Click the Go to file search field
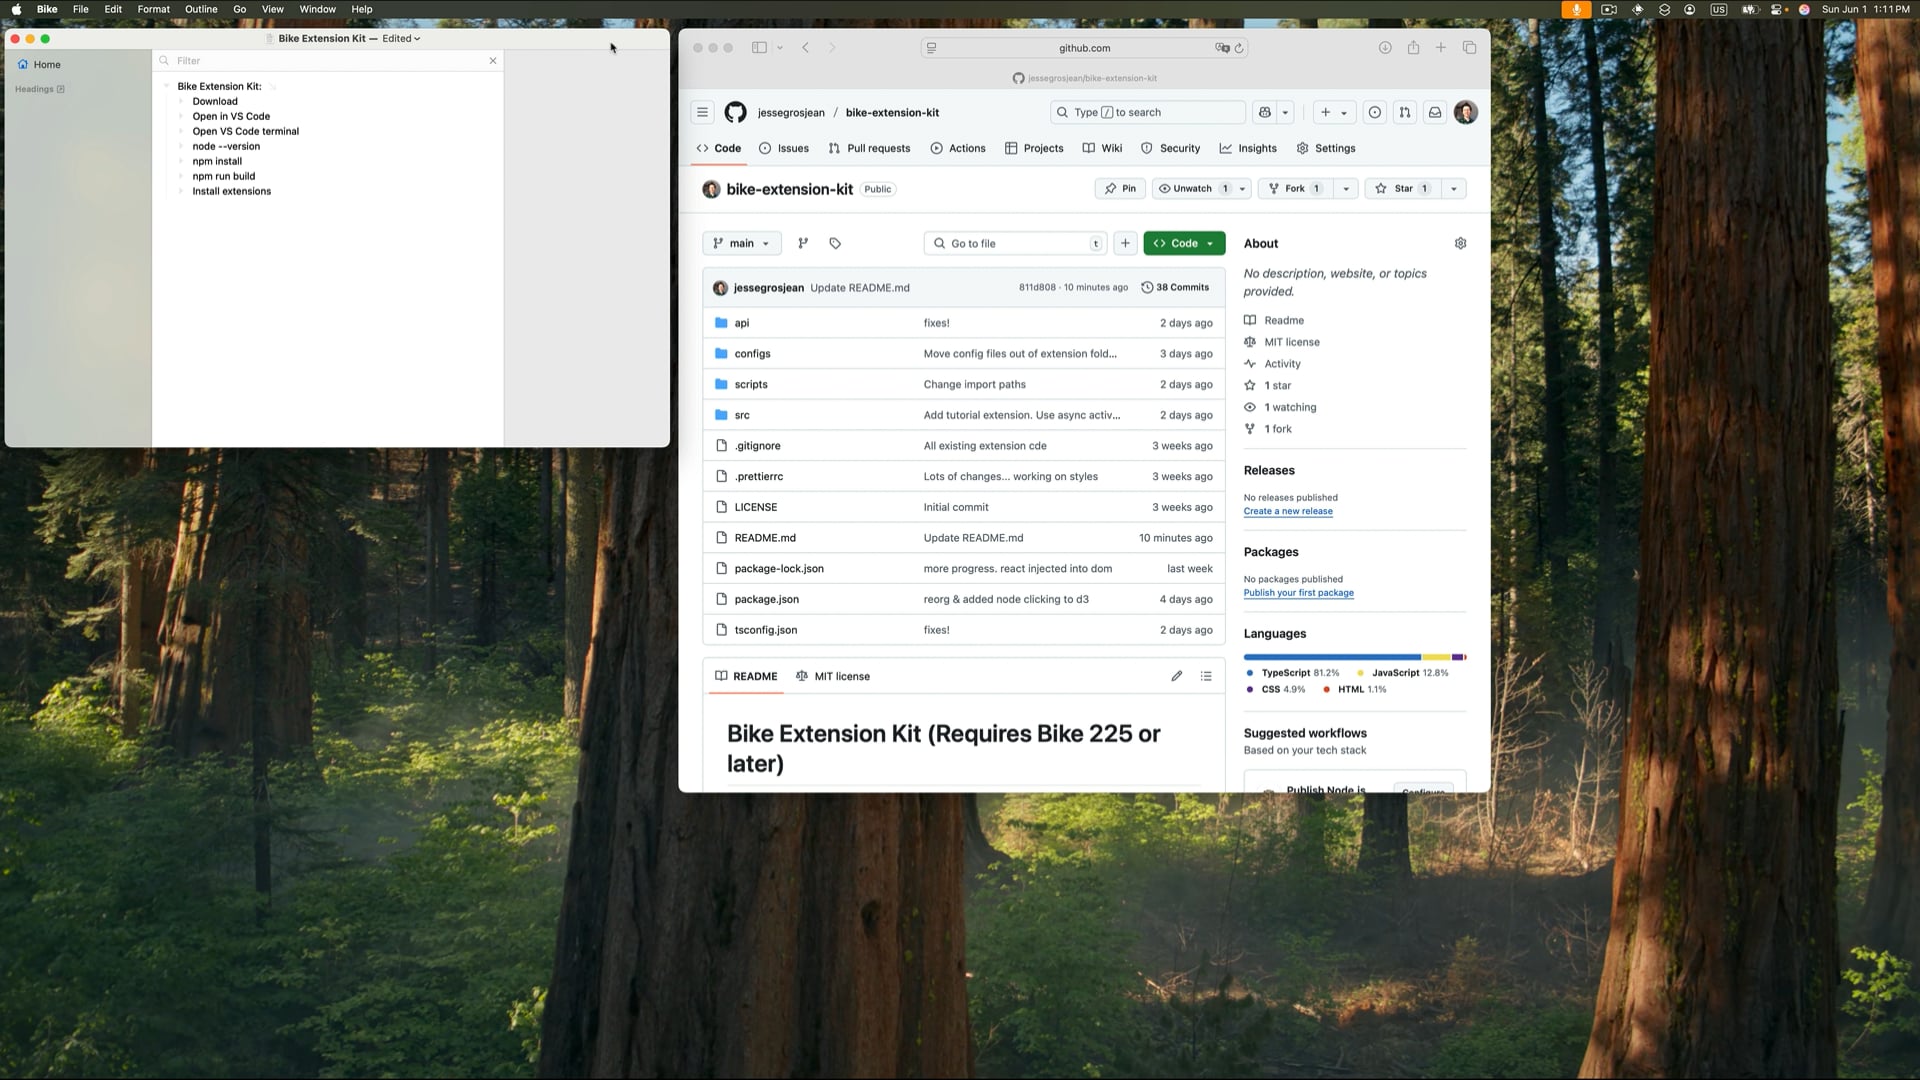1920x1080 pixels. coord(1015,243)
